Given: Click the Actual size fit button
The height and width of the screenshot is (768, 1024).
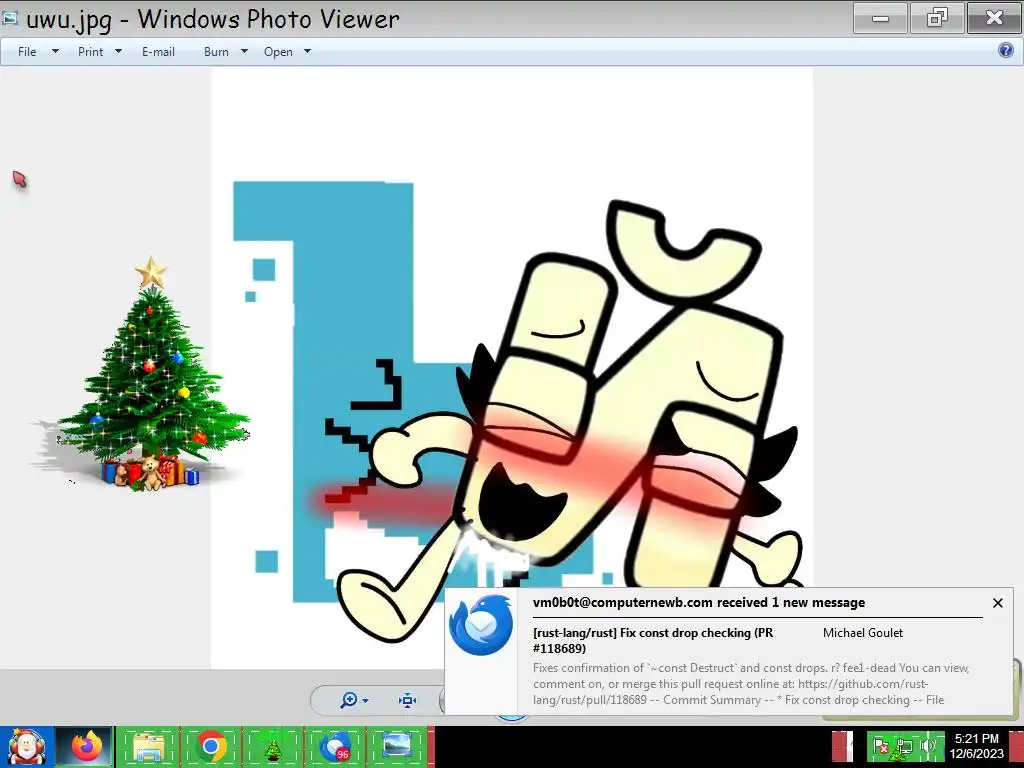Looking at the screenshot, I should 408,701.
